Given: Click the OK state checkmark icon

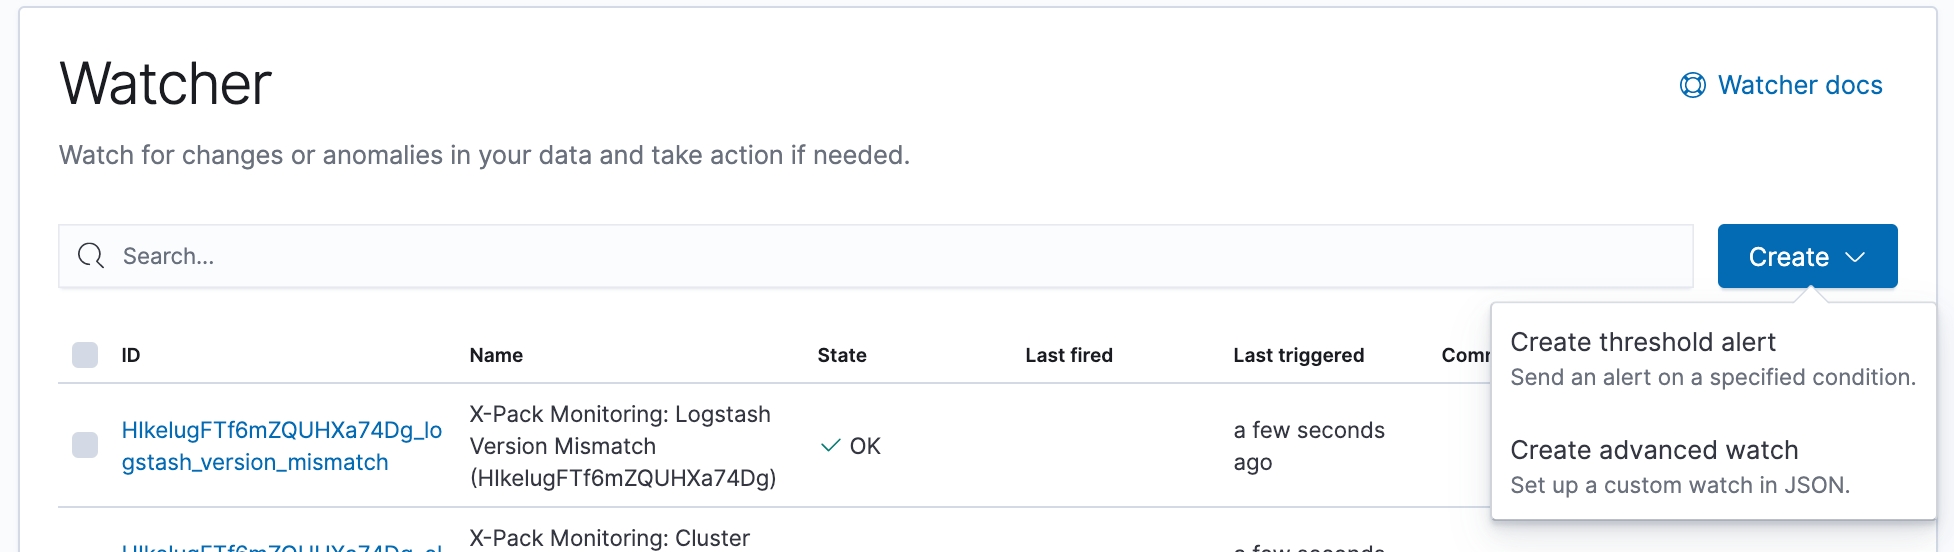Looking at the screenshot, I should point(830,446).
